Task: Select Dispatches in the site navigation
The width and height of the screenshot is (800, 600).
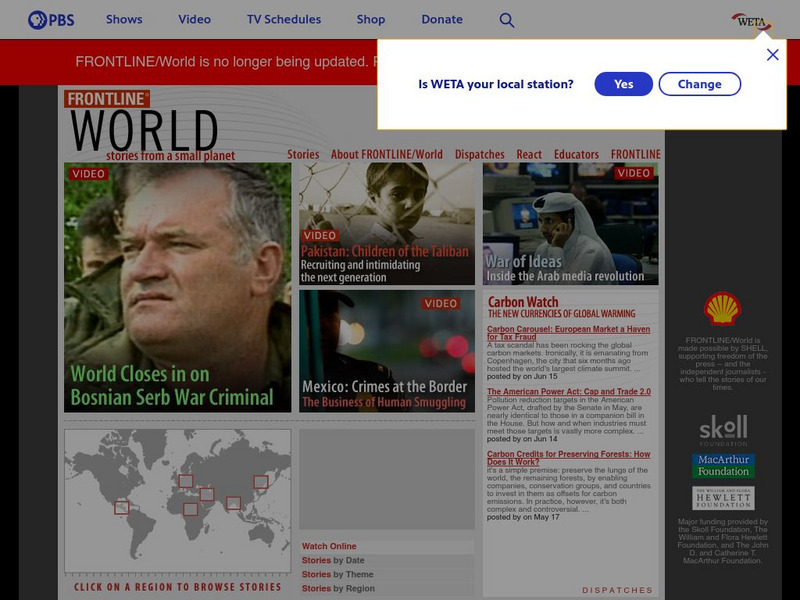Action: 479,154
